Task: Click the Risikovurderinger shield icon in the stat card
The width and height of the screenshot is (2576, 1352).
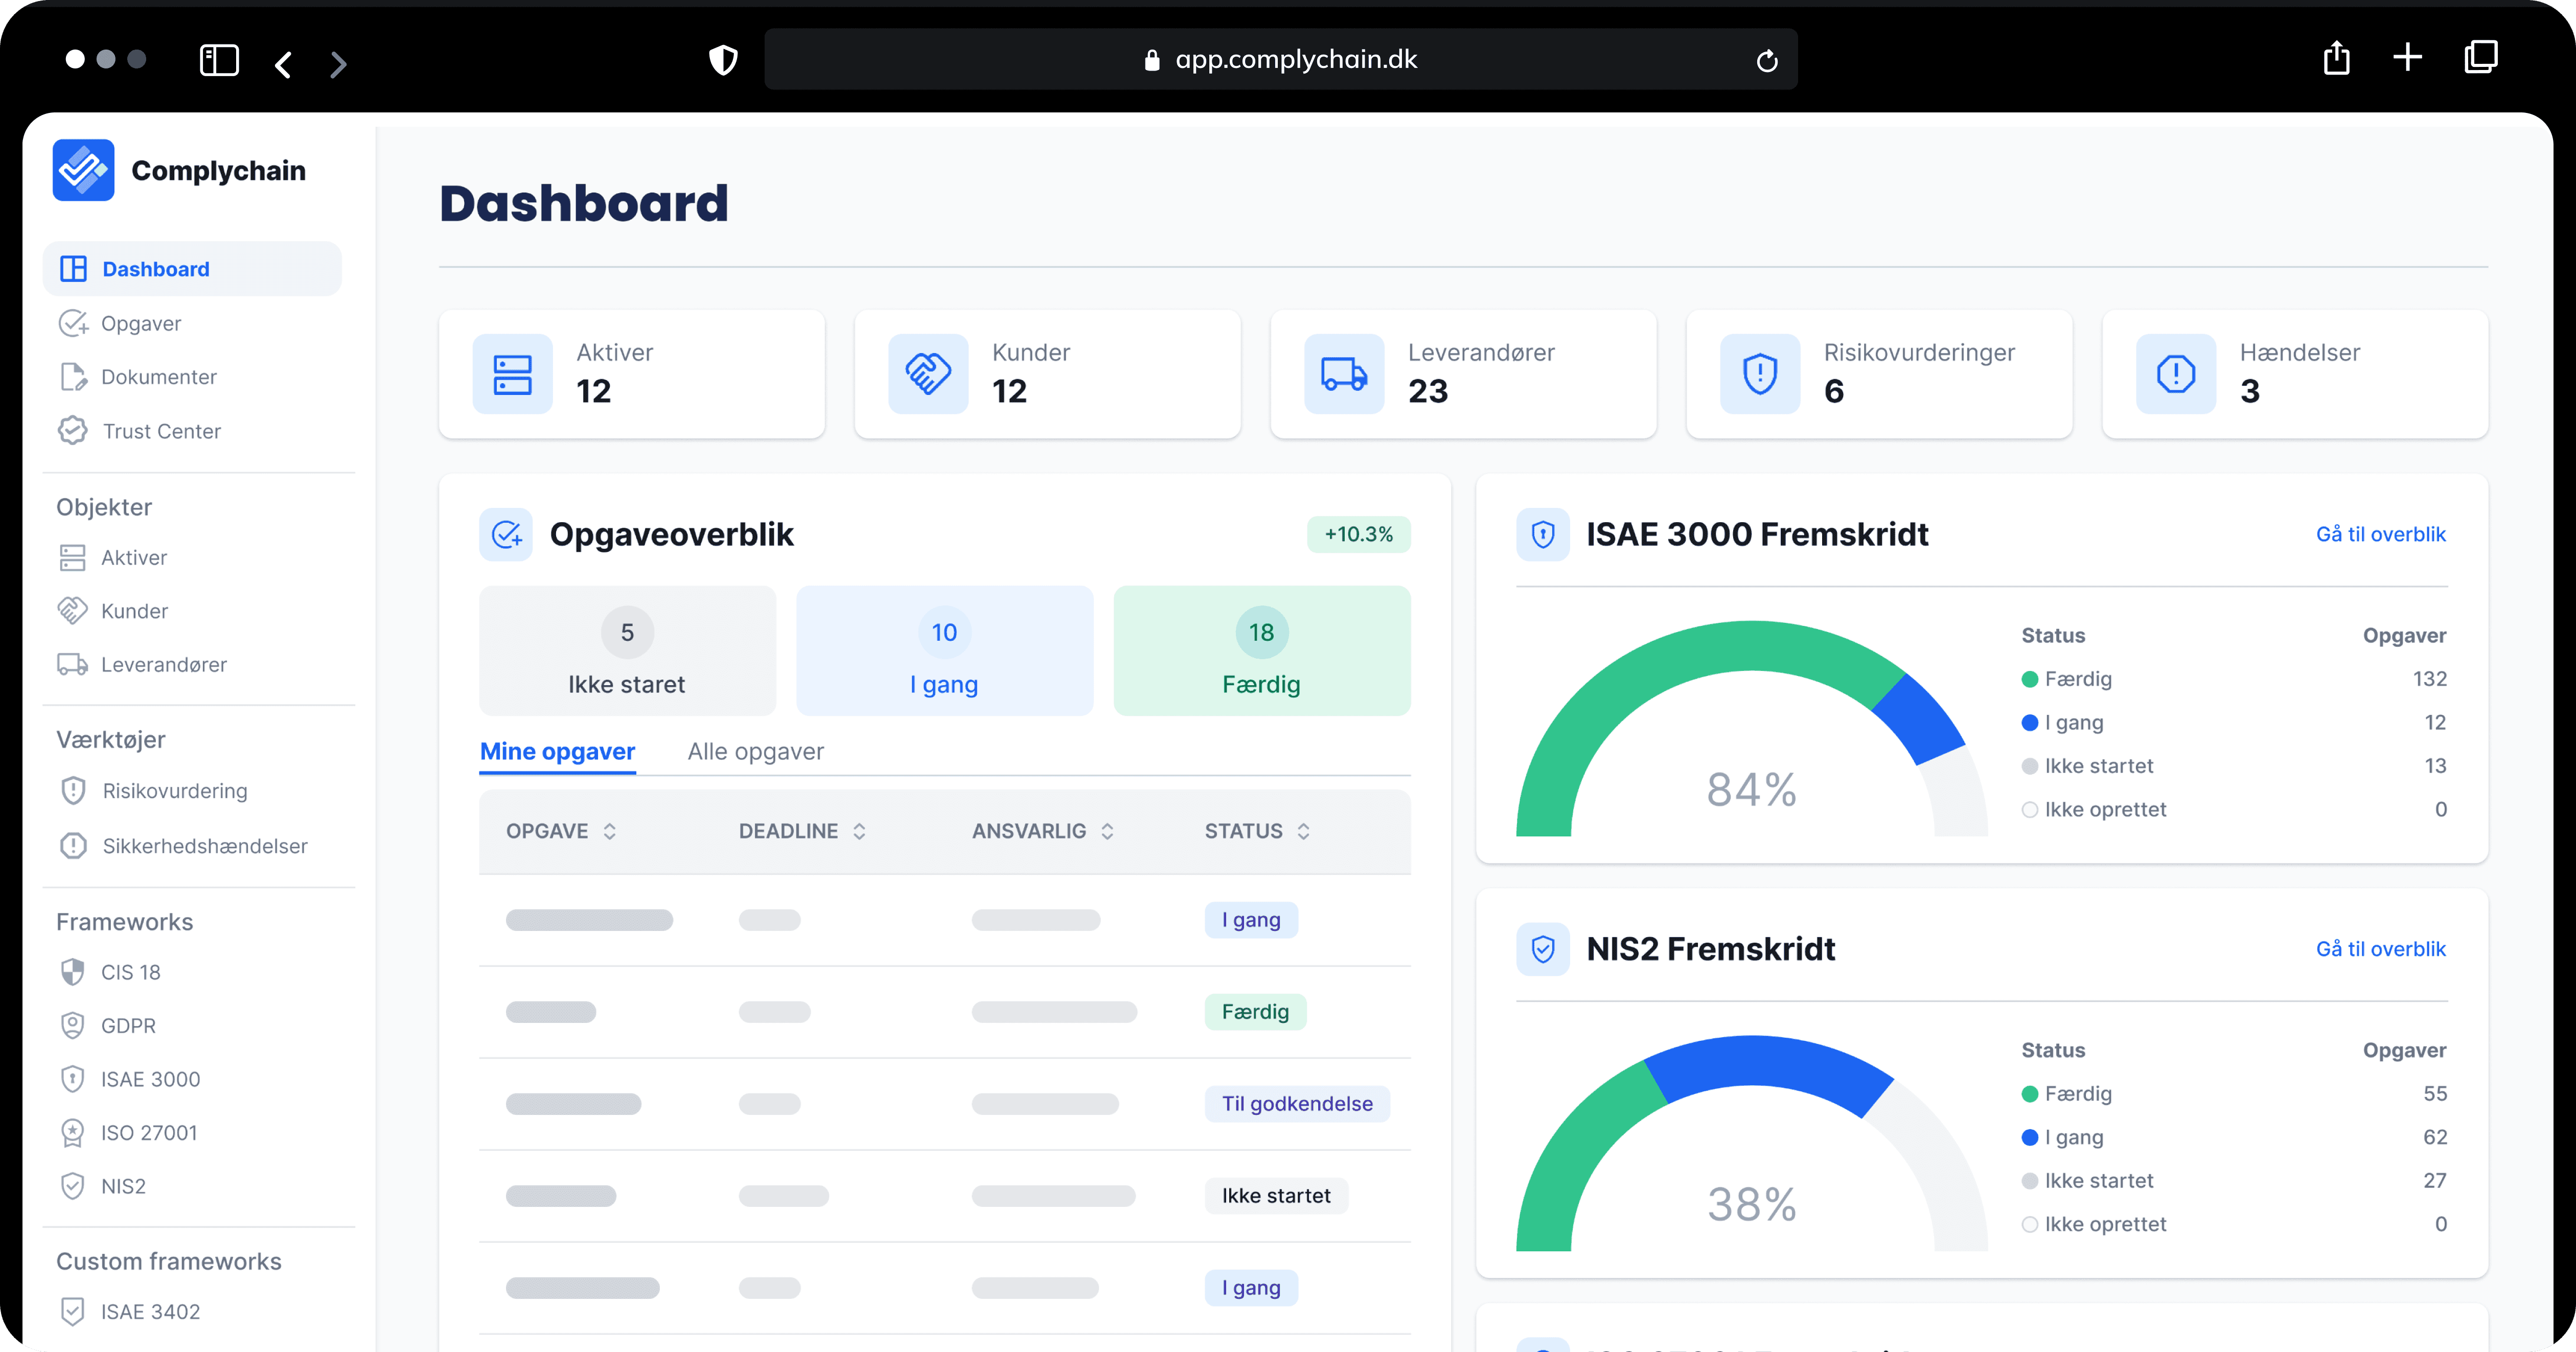Action: (x=1760, y=374)
